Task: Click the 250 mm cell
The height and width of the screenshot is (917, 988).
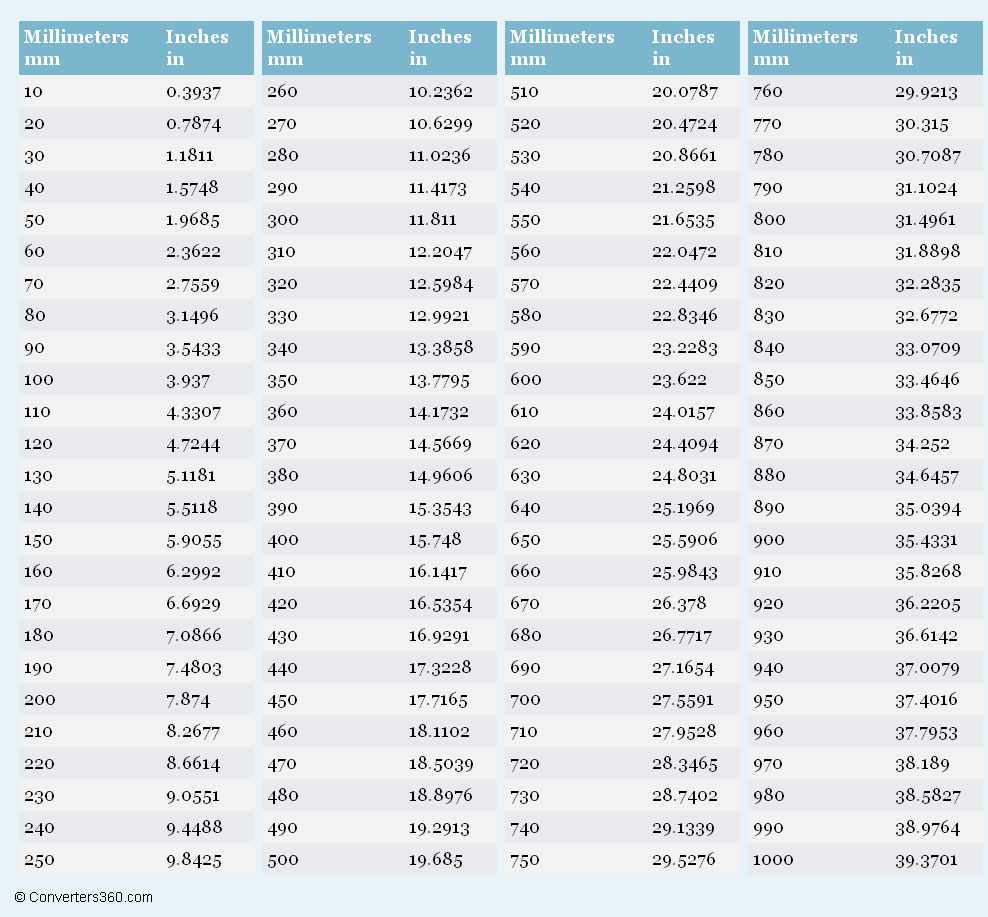Action: tap(39, 859)
